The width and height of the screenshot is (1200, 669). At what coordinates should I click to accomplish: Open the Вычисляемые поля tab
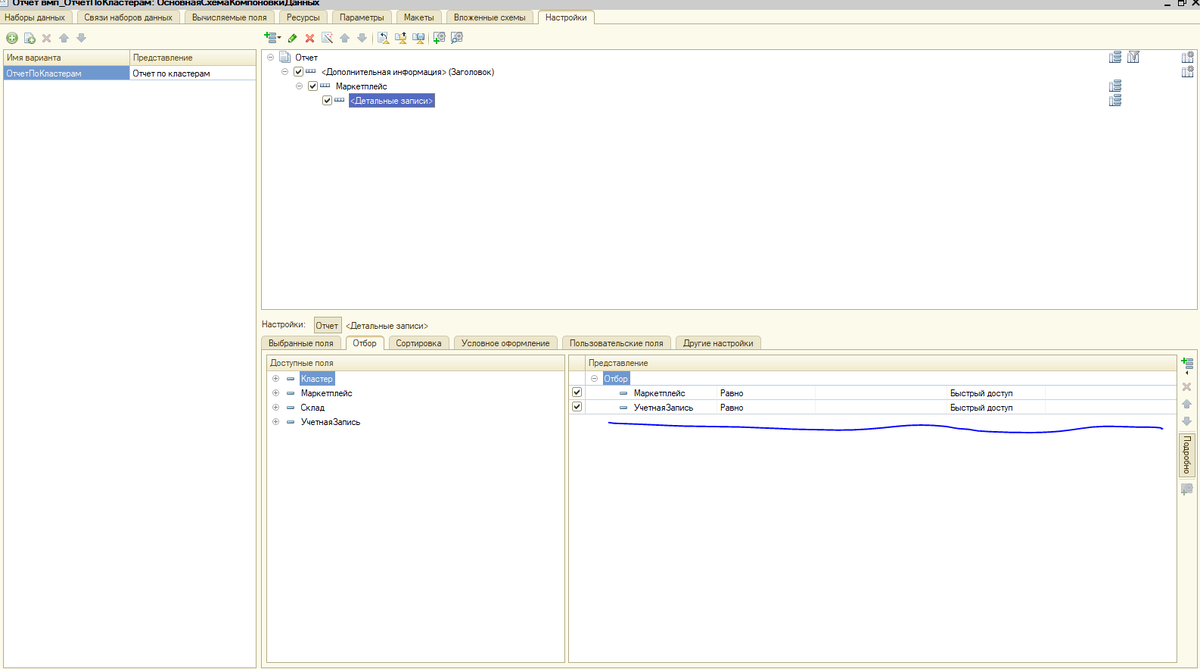[x=228, y=18]
